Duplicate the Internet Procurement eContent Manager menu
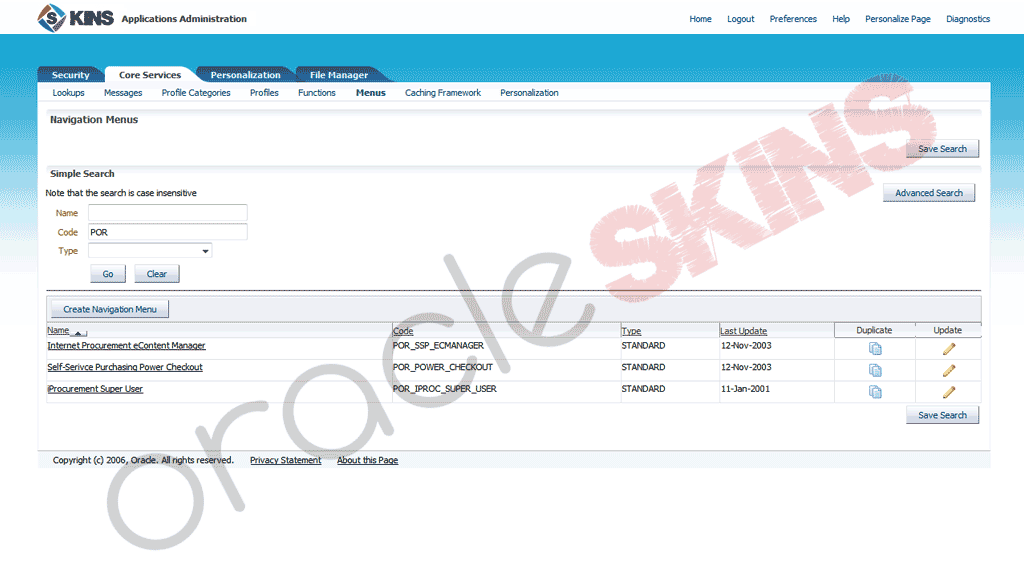The width and height of the screenshot is (1024, 580). pos(875,349)
